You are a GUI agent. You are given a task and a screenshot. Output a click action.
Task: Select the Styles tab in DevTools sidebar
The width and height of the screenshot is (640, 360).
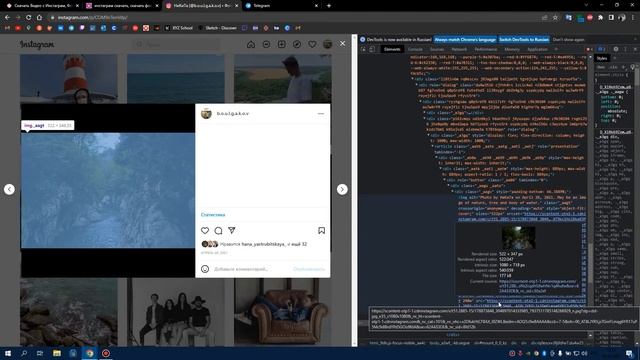click(602, 58)
